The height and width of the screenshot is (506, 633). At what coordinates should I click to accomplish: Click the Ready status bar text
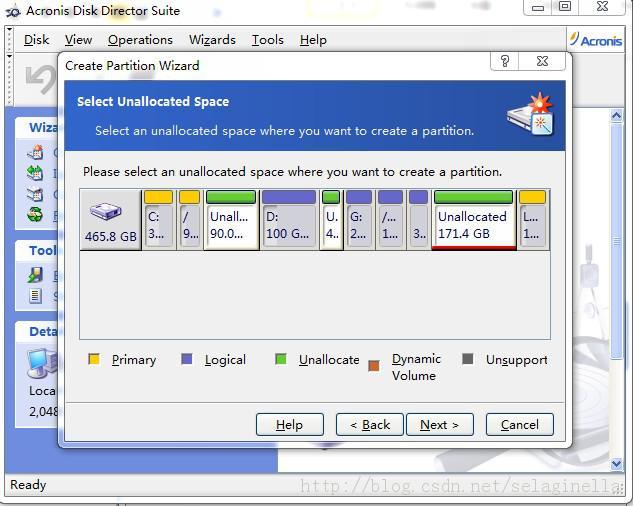coord(28,485)
